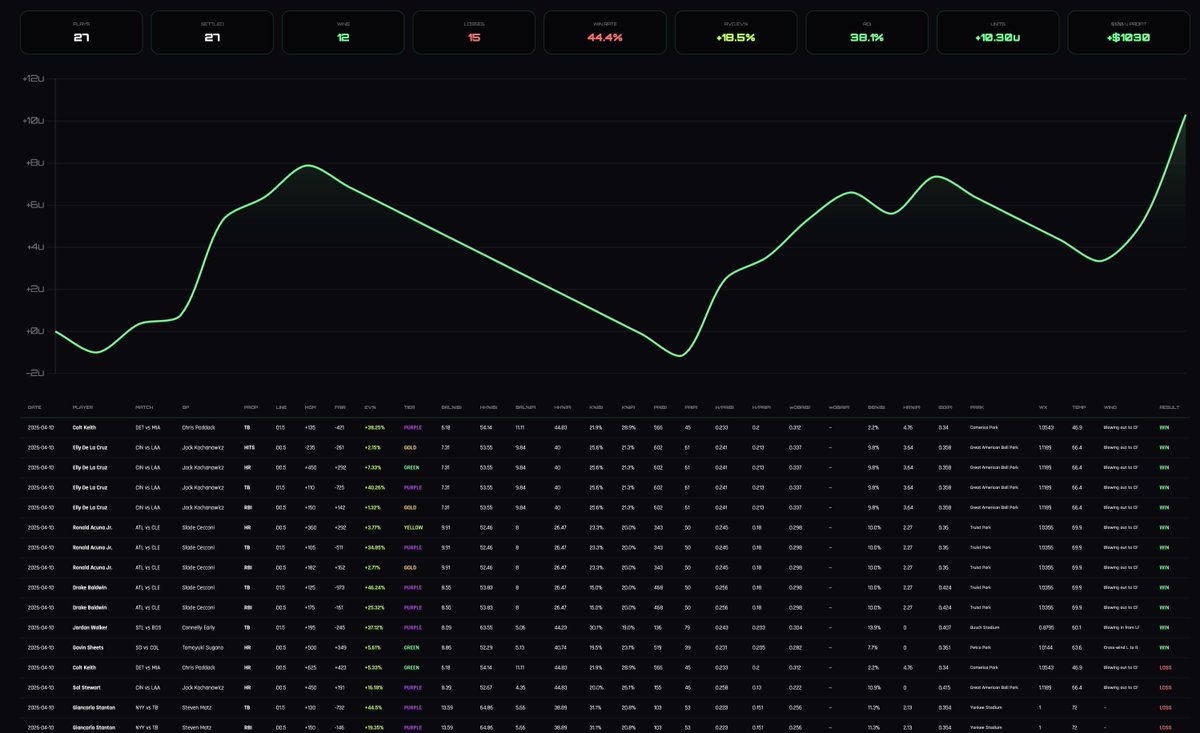
Task: Click the HITS prop cell
Action: [x=248, y=447]
